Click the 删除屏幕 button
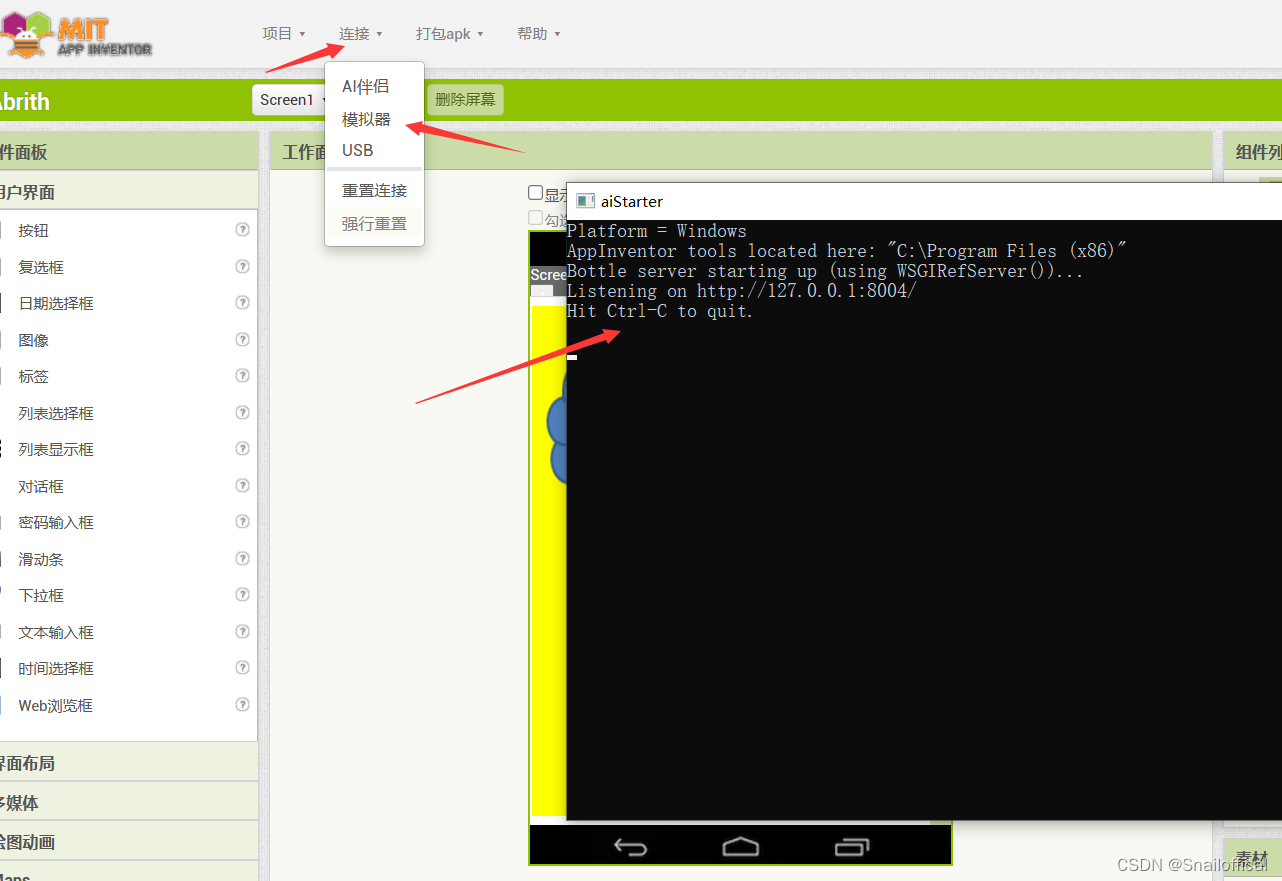This screenshot has height=881, width=1282. point(465,99)
